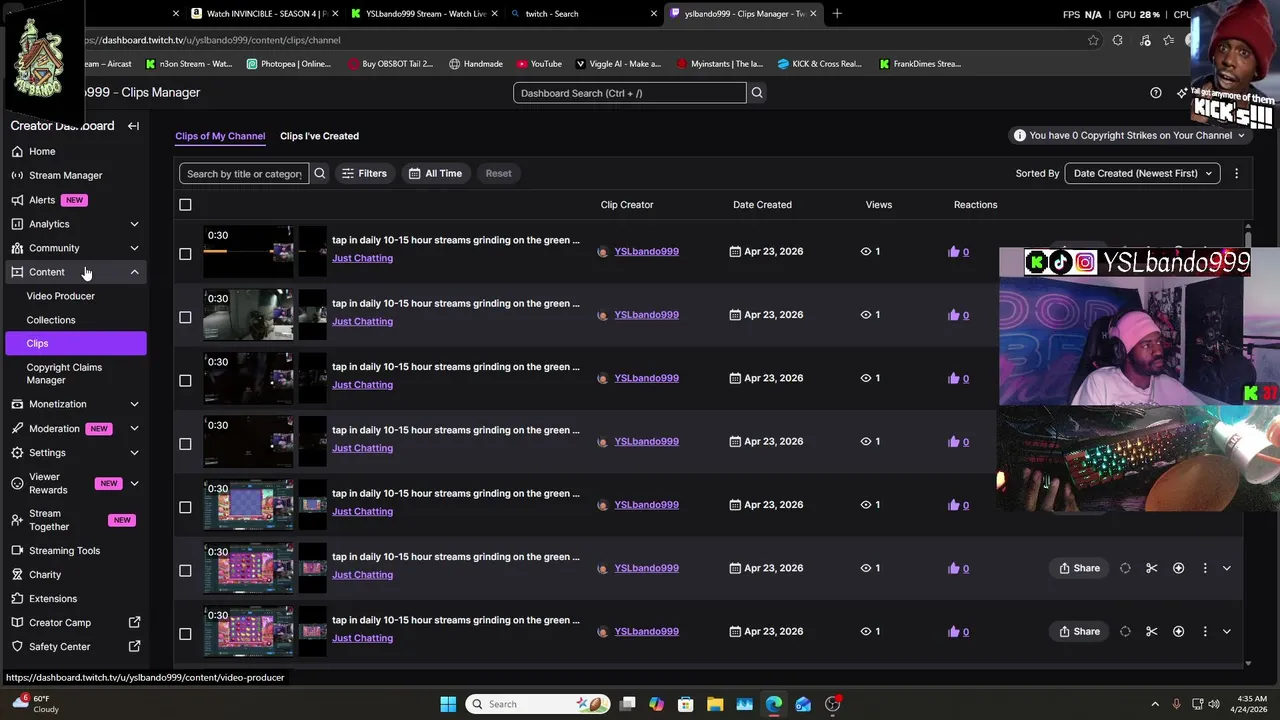1280x720 pixels.
Task: Switch to the twitch - Search browser tab
Action: click(x=582, y=14)
